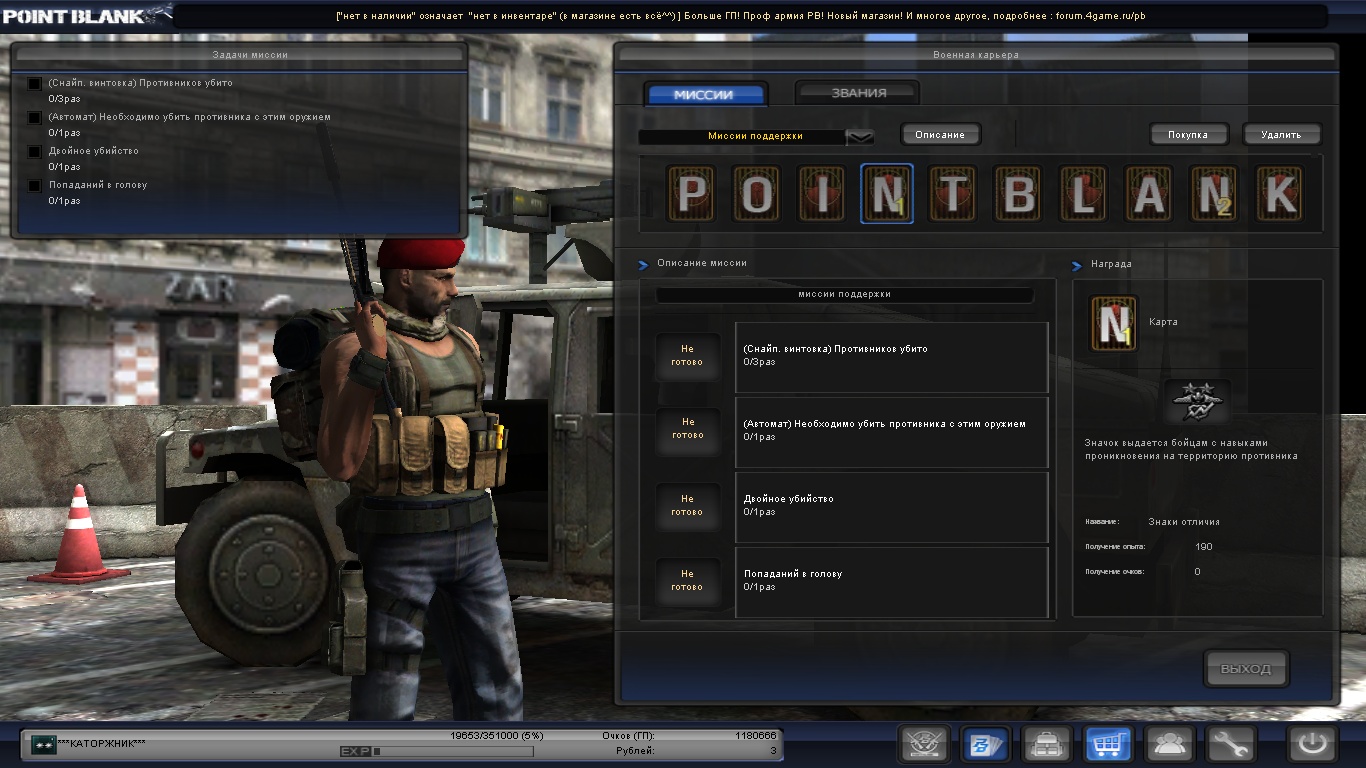
Task: Click the reward badge description text
Action: click(1191, 449)
